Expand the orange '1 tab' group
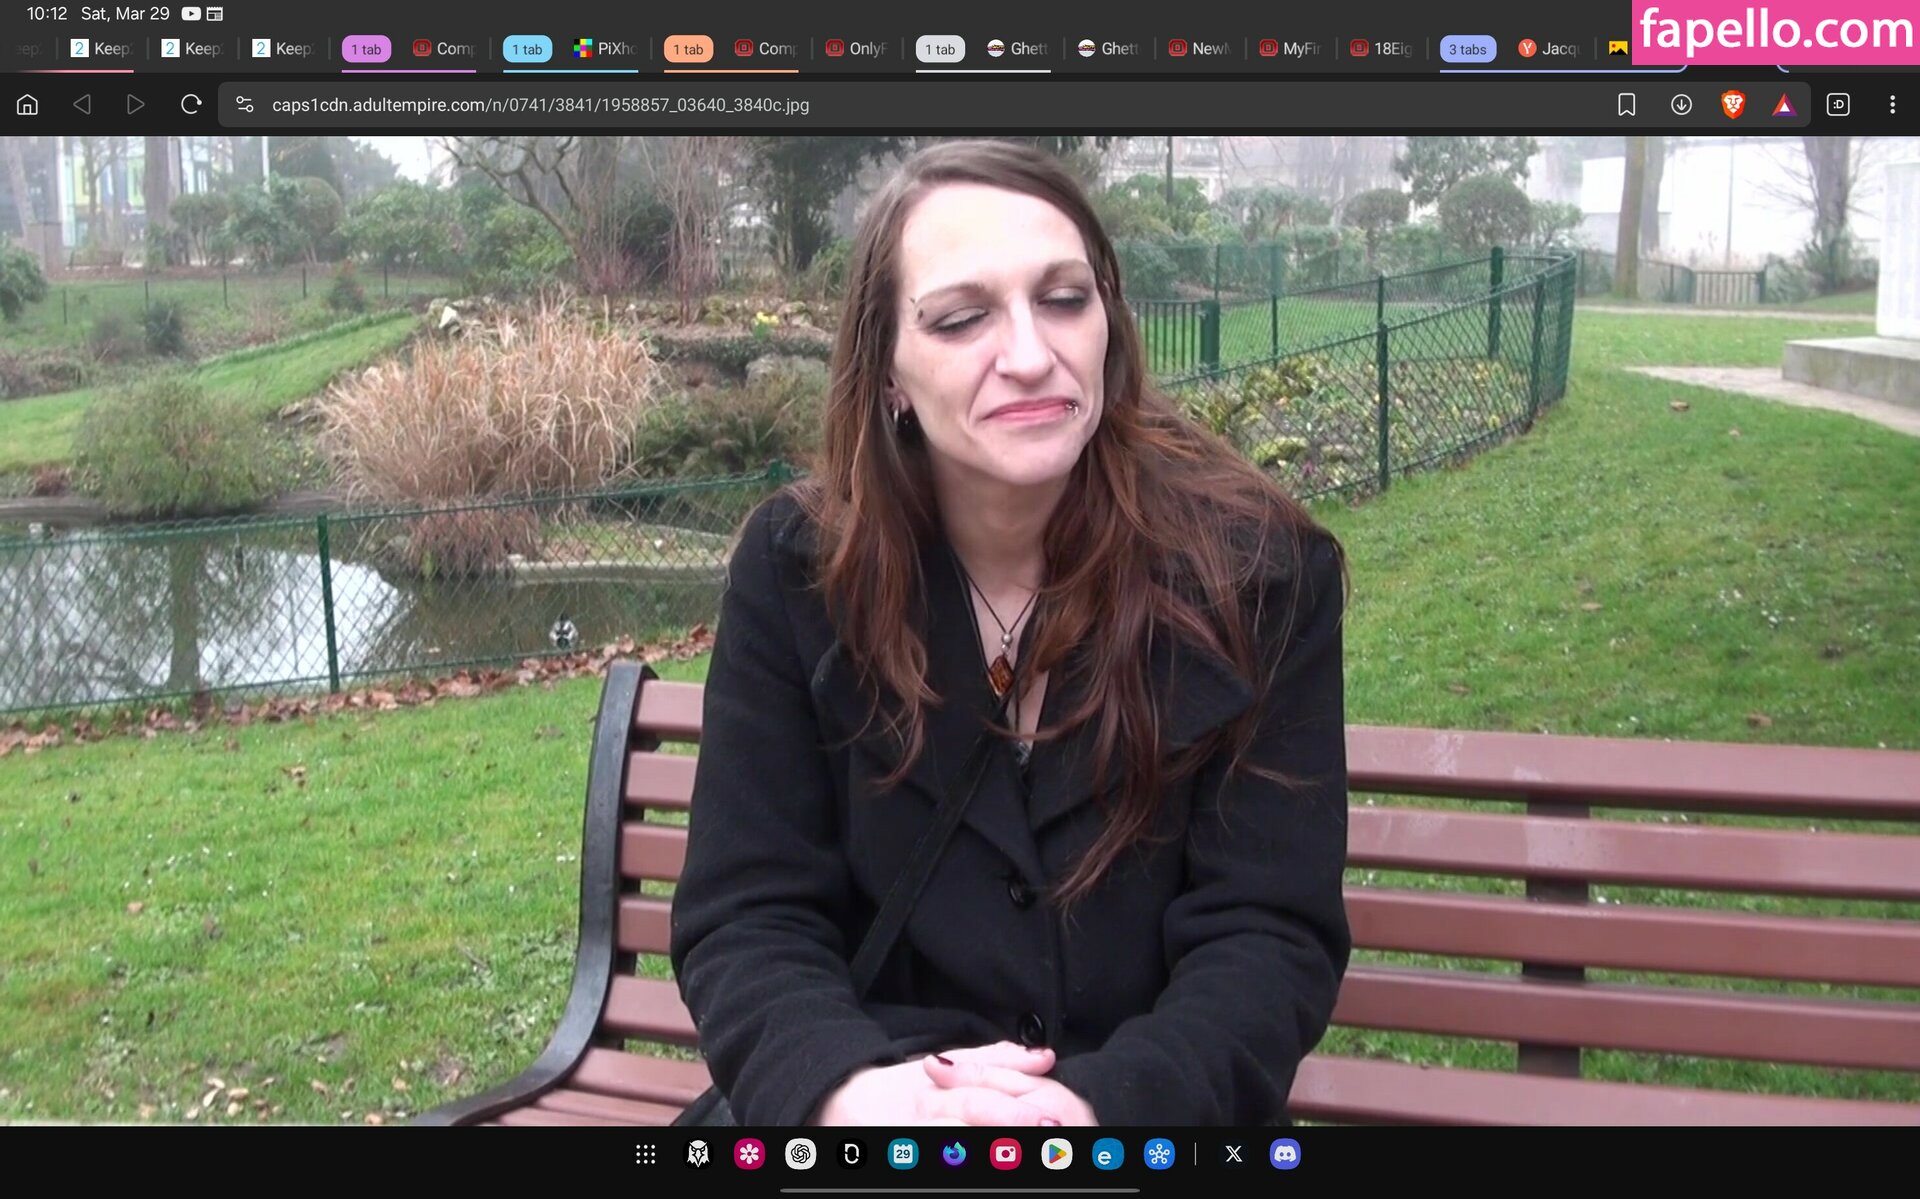This screenshot has width=1920, height=1199. pyautogui.click(x=688, y=49)
